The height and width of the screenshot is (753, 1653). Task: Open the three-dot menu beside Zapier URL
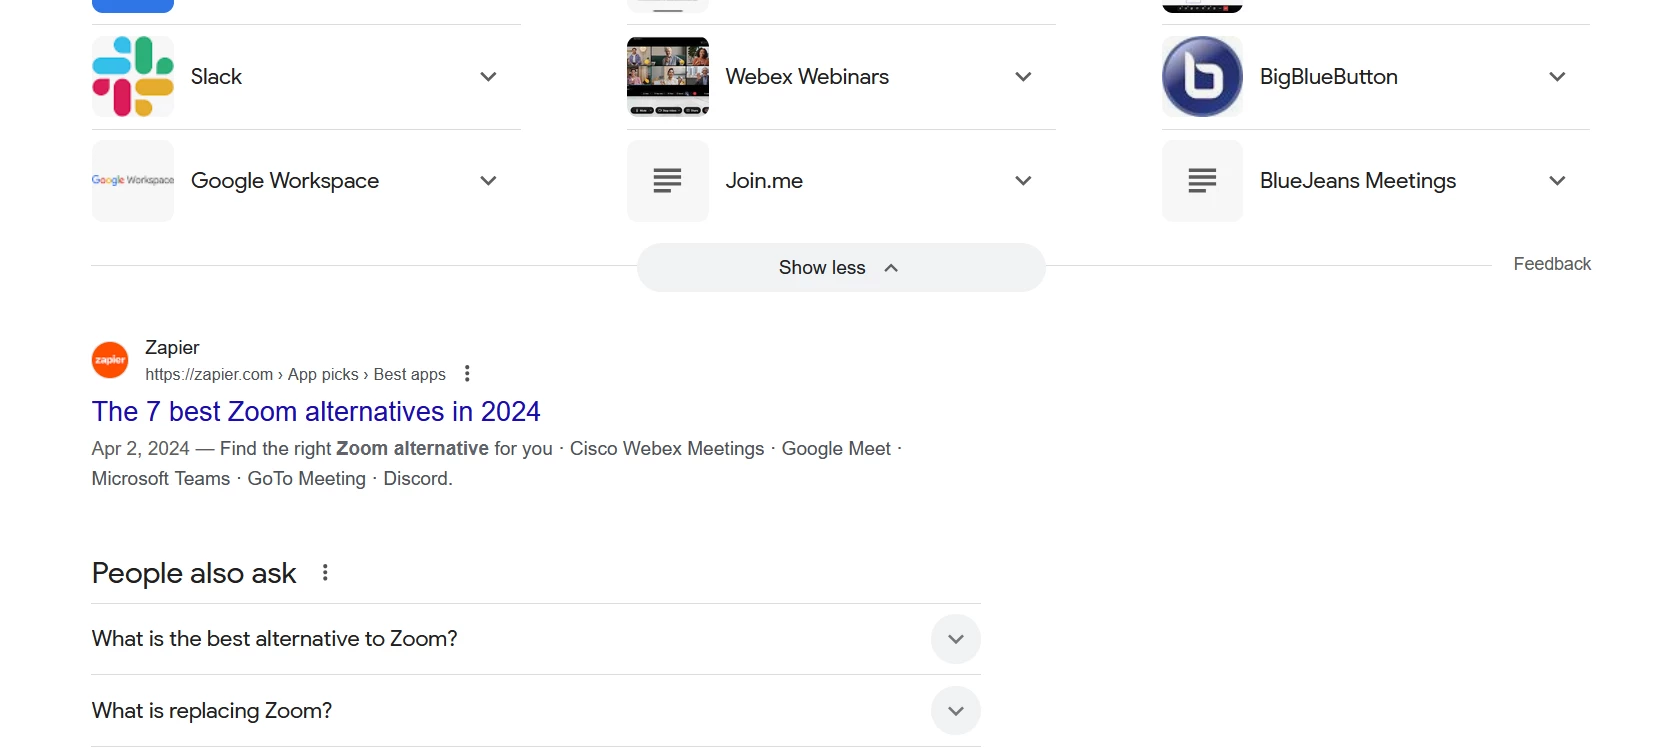pyautogui.click(x=467, y=374)
